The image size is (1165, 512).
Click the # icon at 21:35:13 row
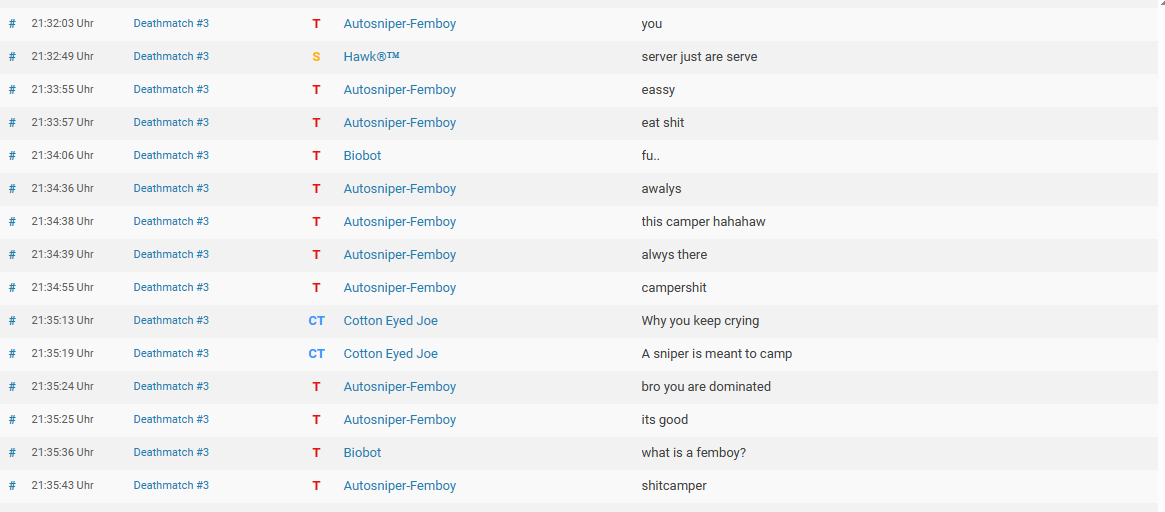12,320
